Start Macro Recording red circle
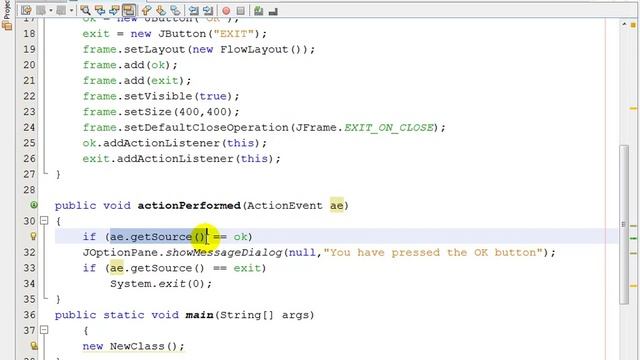Viewport: 640px width, 360px height. tap(226, 11)
